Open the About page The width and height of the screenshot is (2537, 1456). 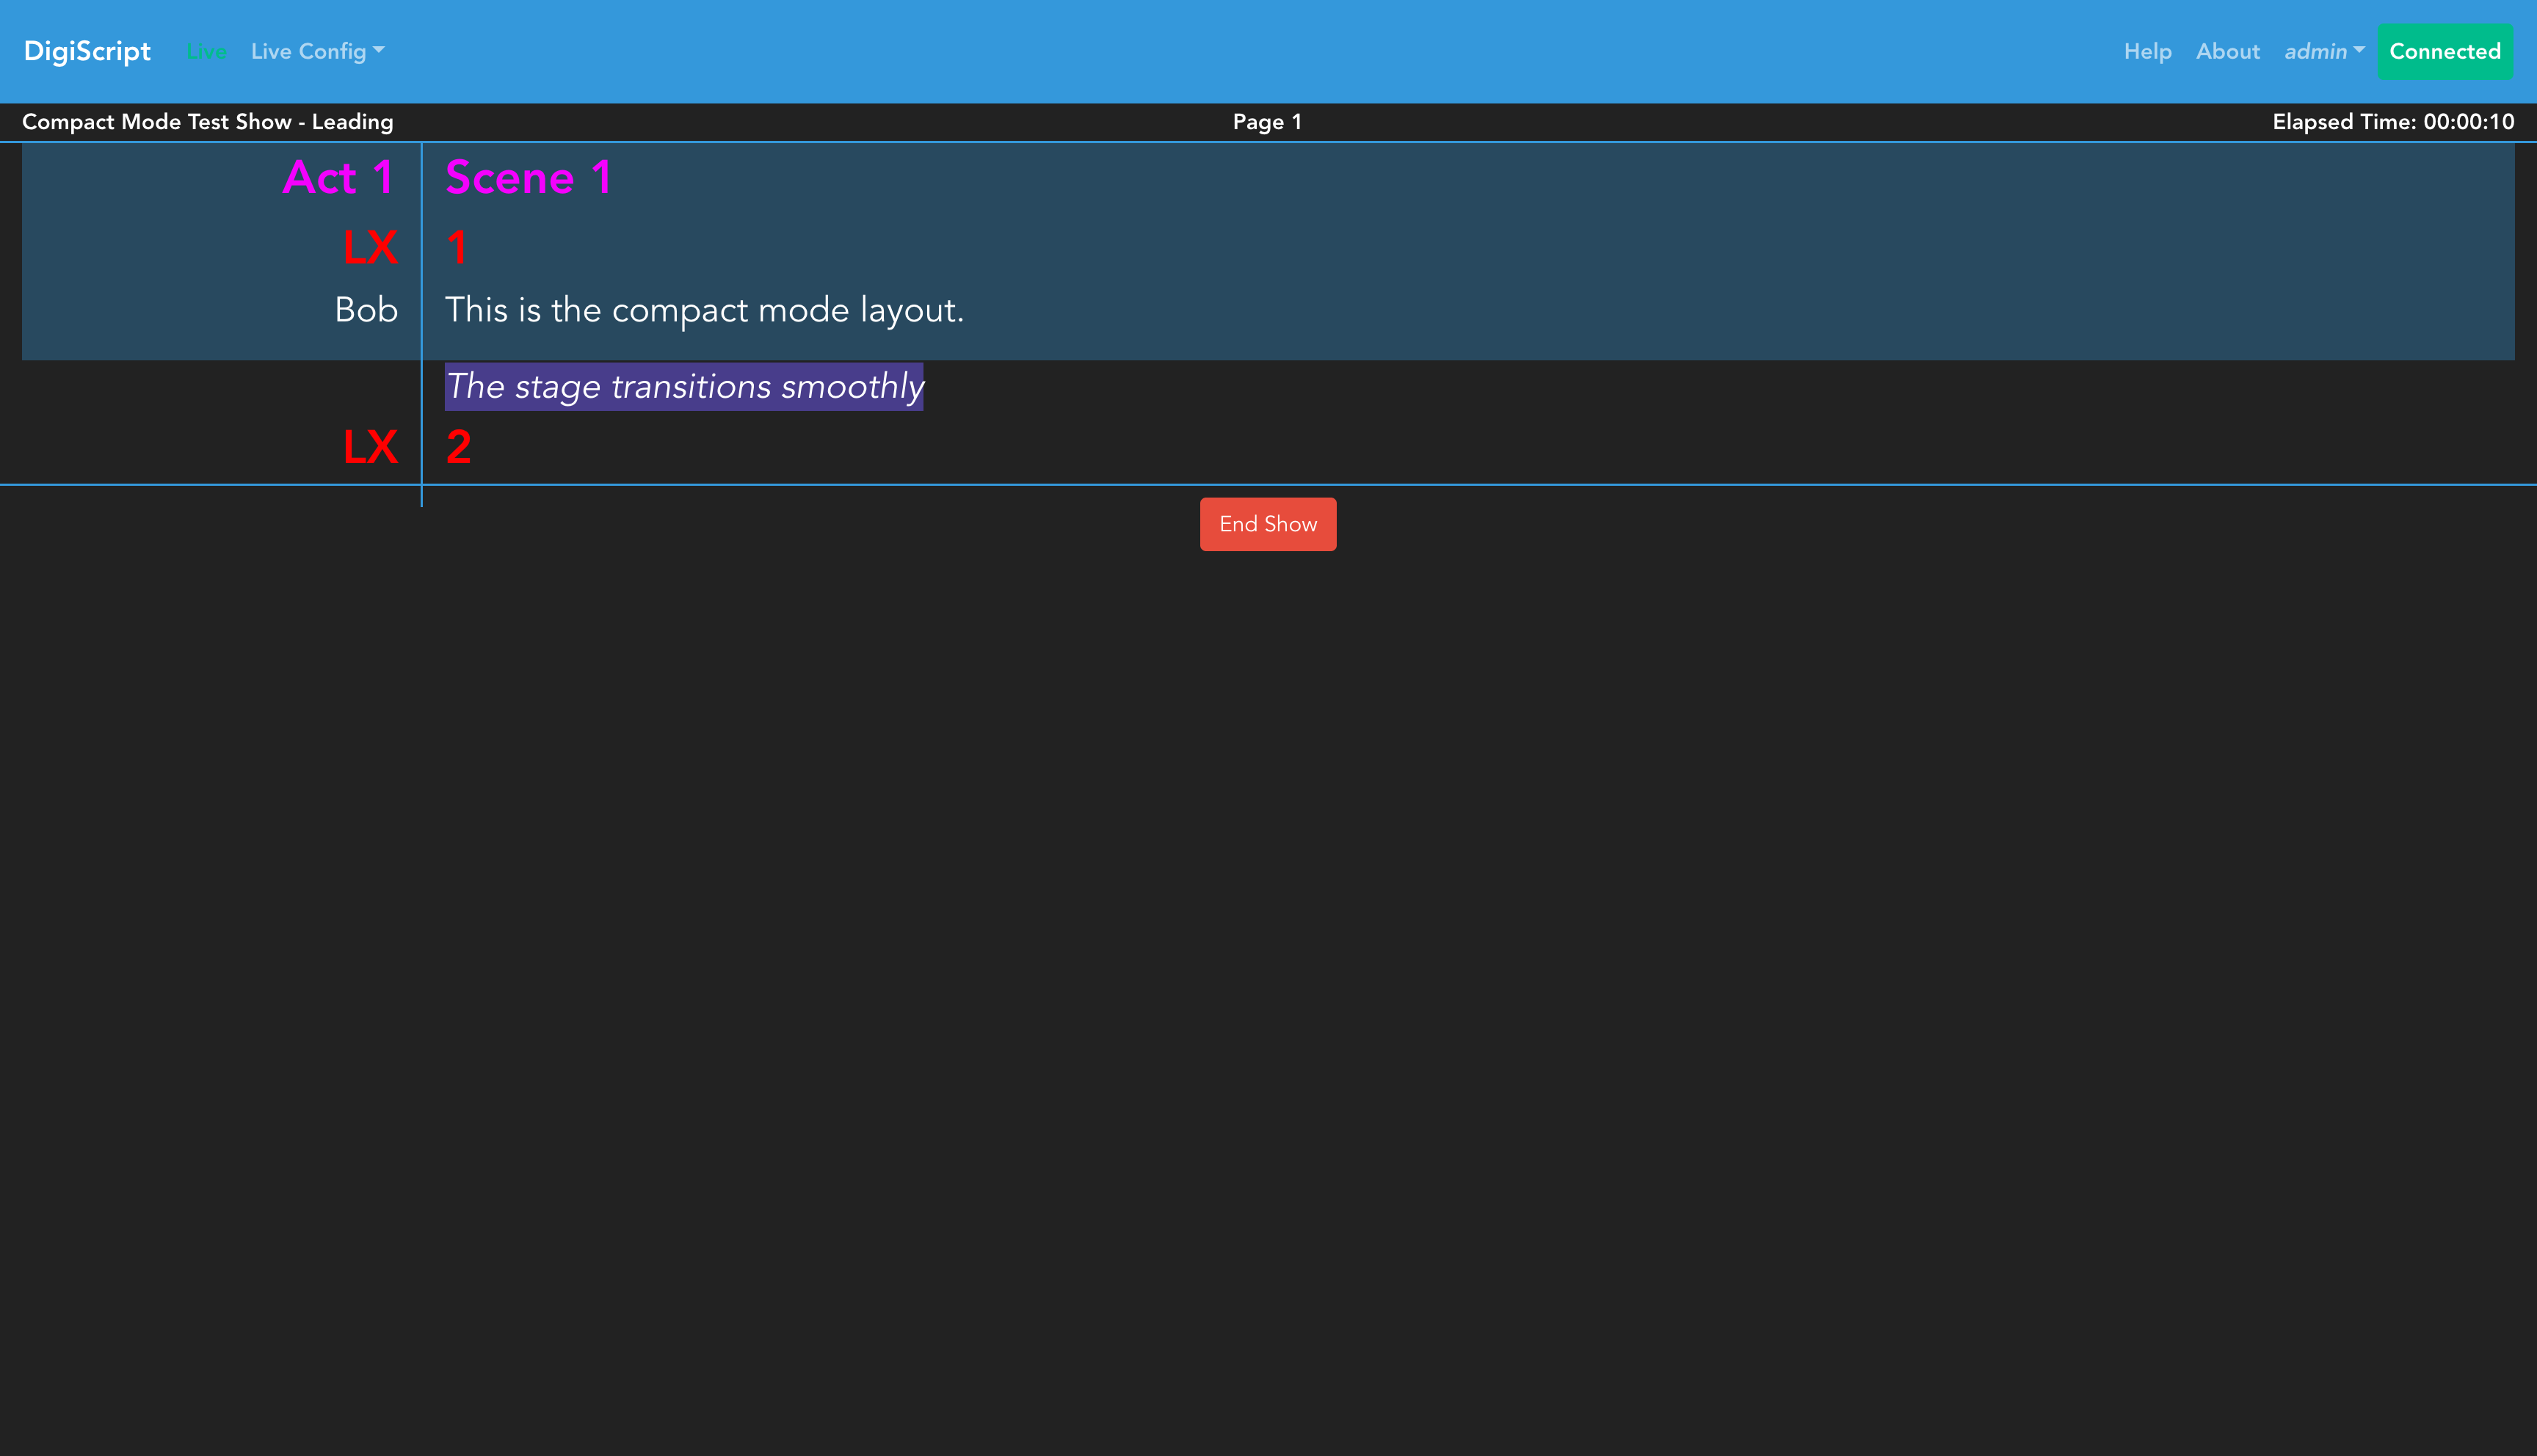[x=2227, y=51]
